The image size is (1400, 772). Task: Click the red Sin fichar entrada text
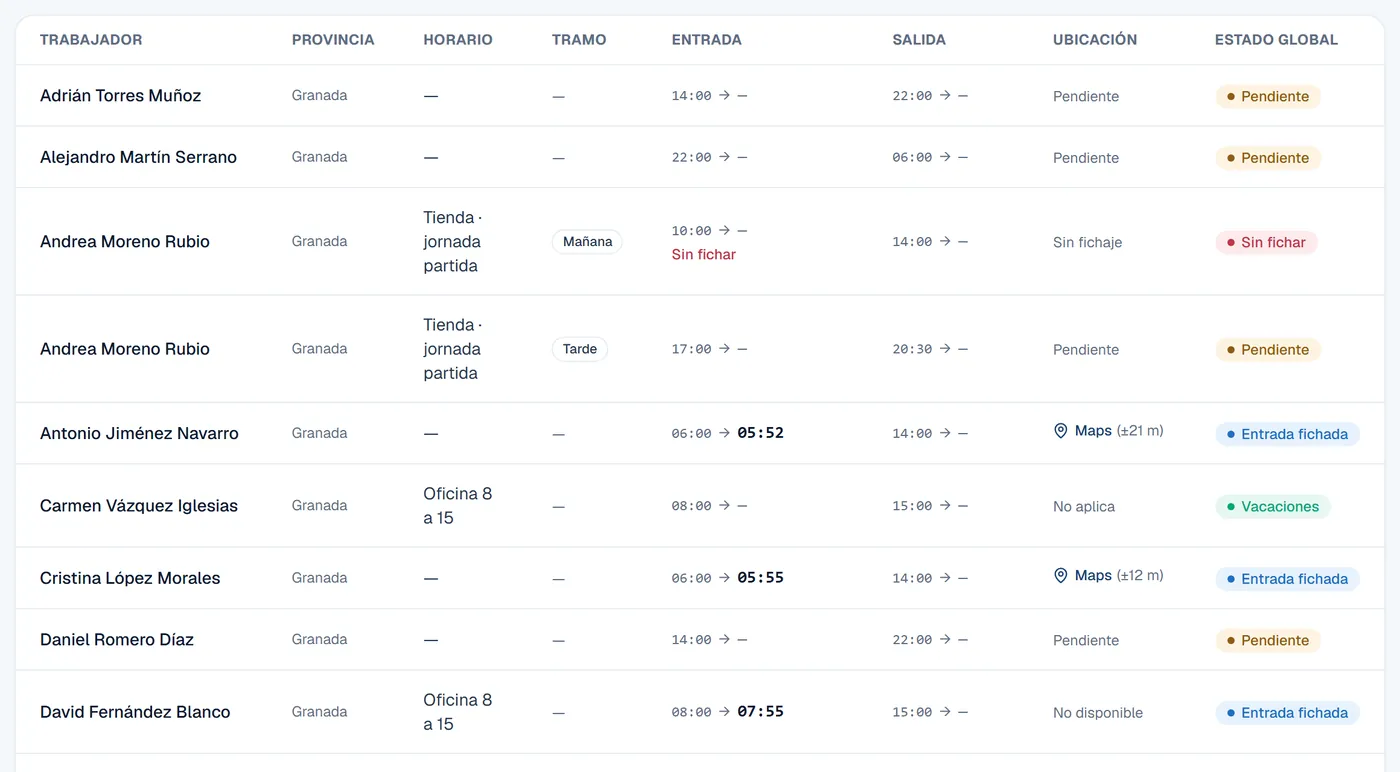(x=704, y=255)
